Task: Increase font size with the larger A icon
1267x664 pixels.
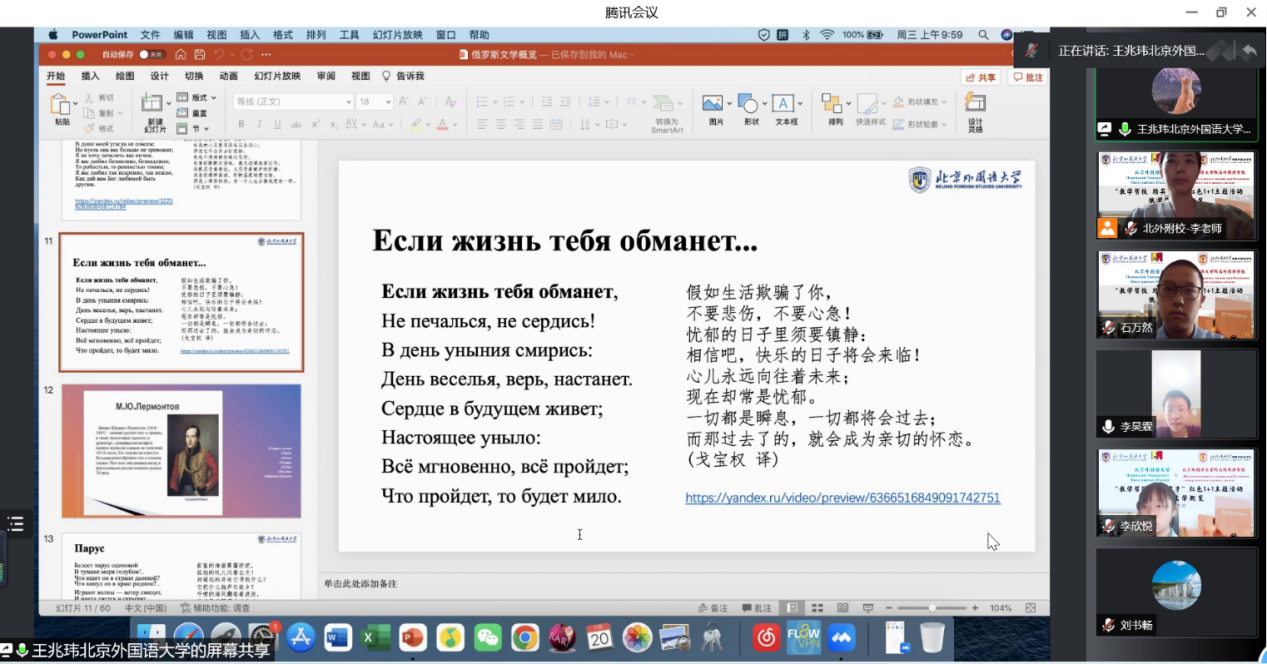Action: (x=402, y=101)
